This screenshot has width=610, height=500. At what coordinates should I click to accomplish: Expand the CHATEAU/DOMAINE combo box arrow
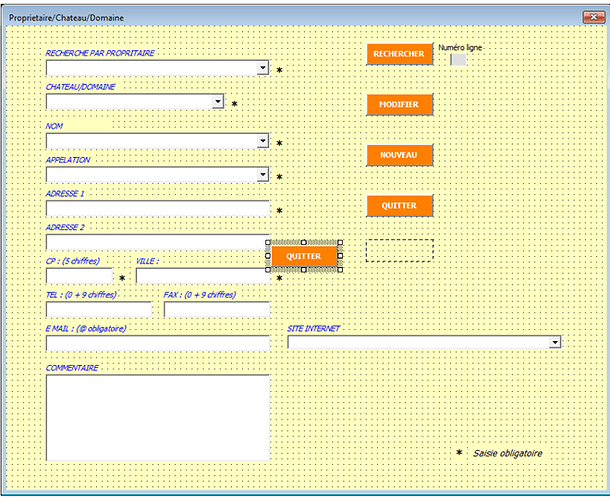218,102
